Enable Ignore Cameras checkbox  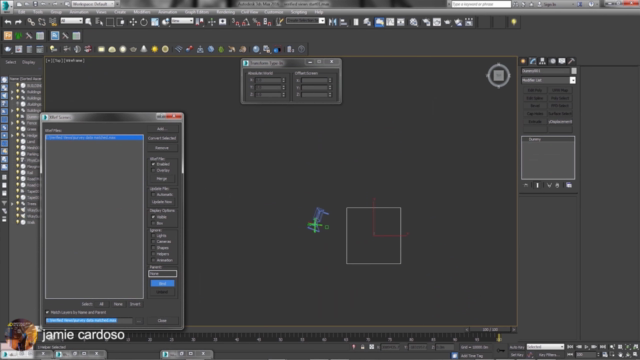[153, 242]
